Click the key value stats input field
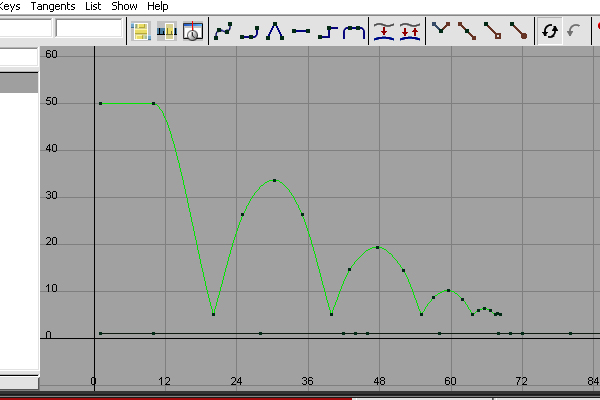Image resolution: width=600 pixels, height=400 pixels. 89,28
